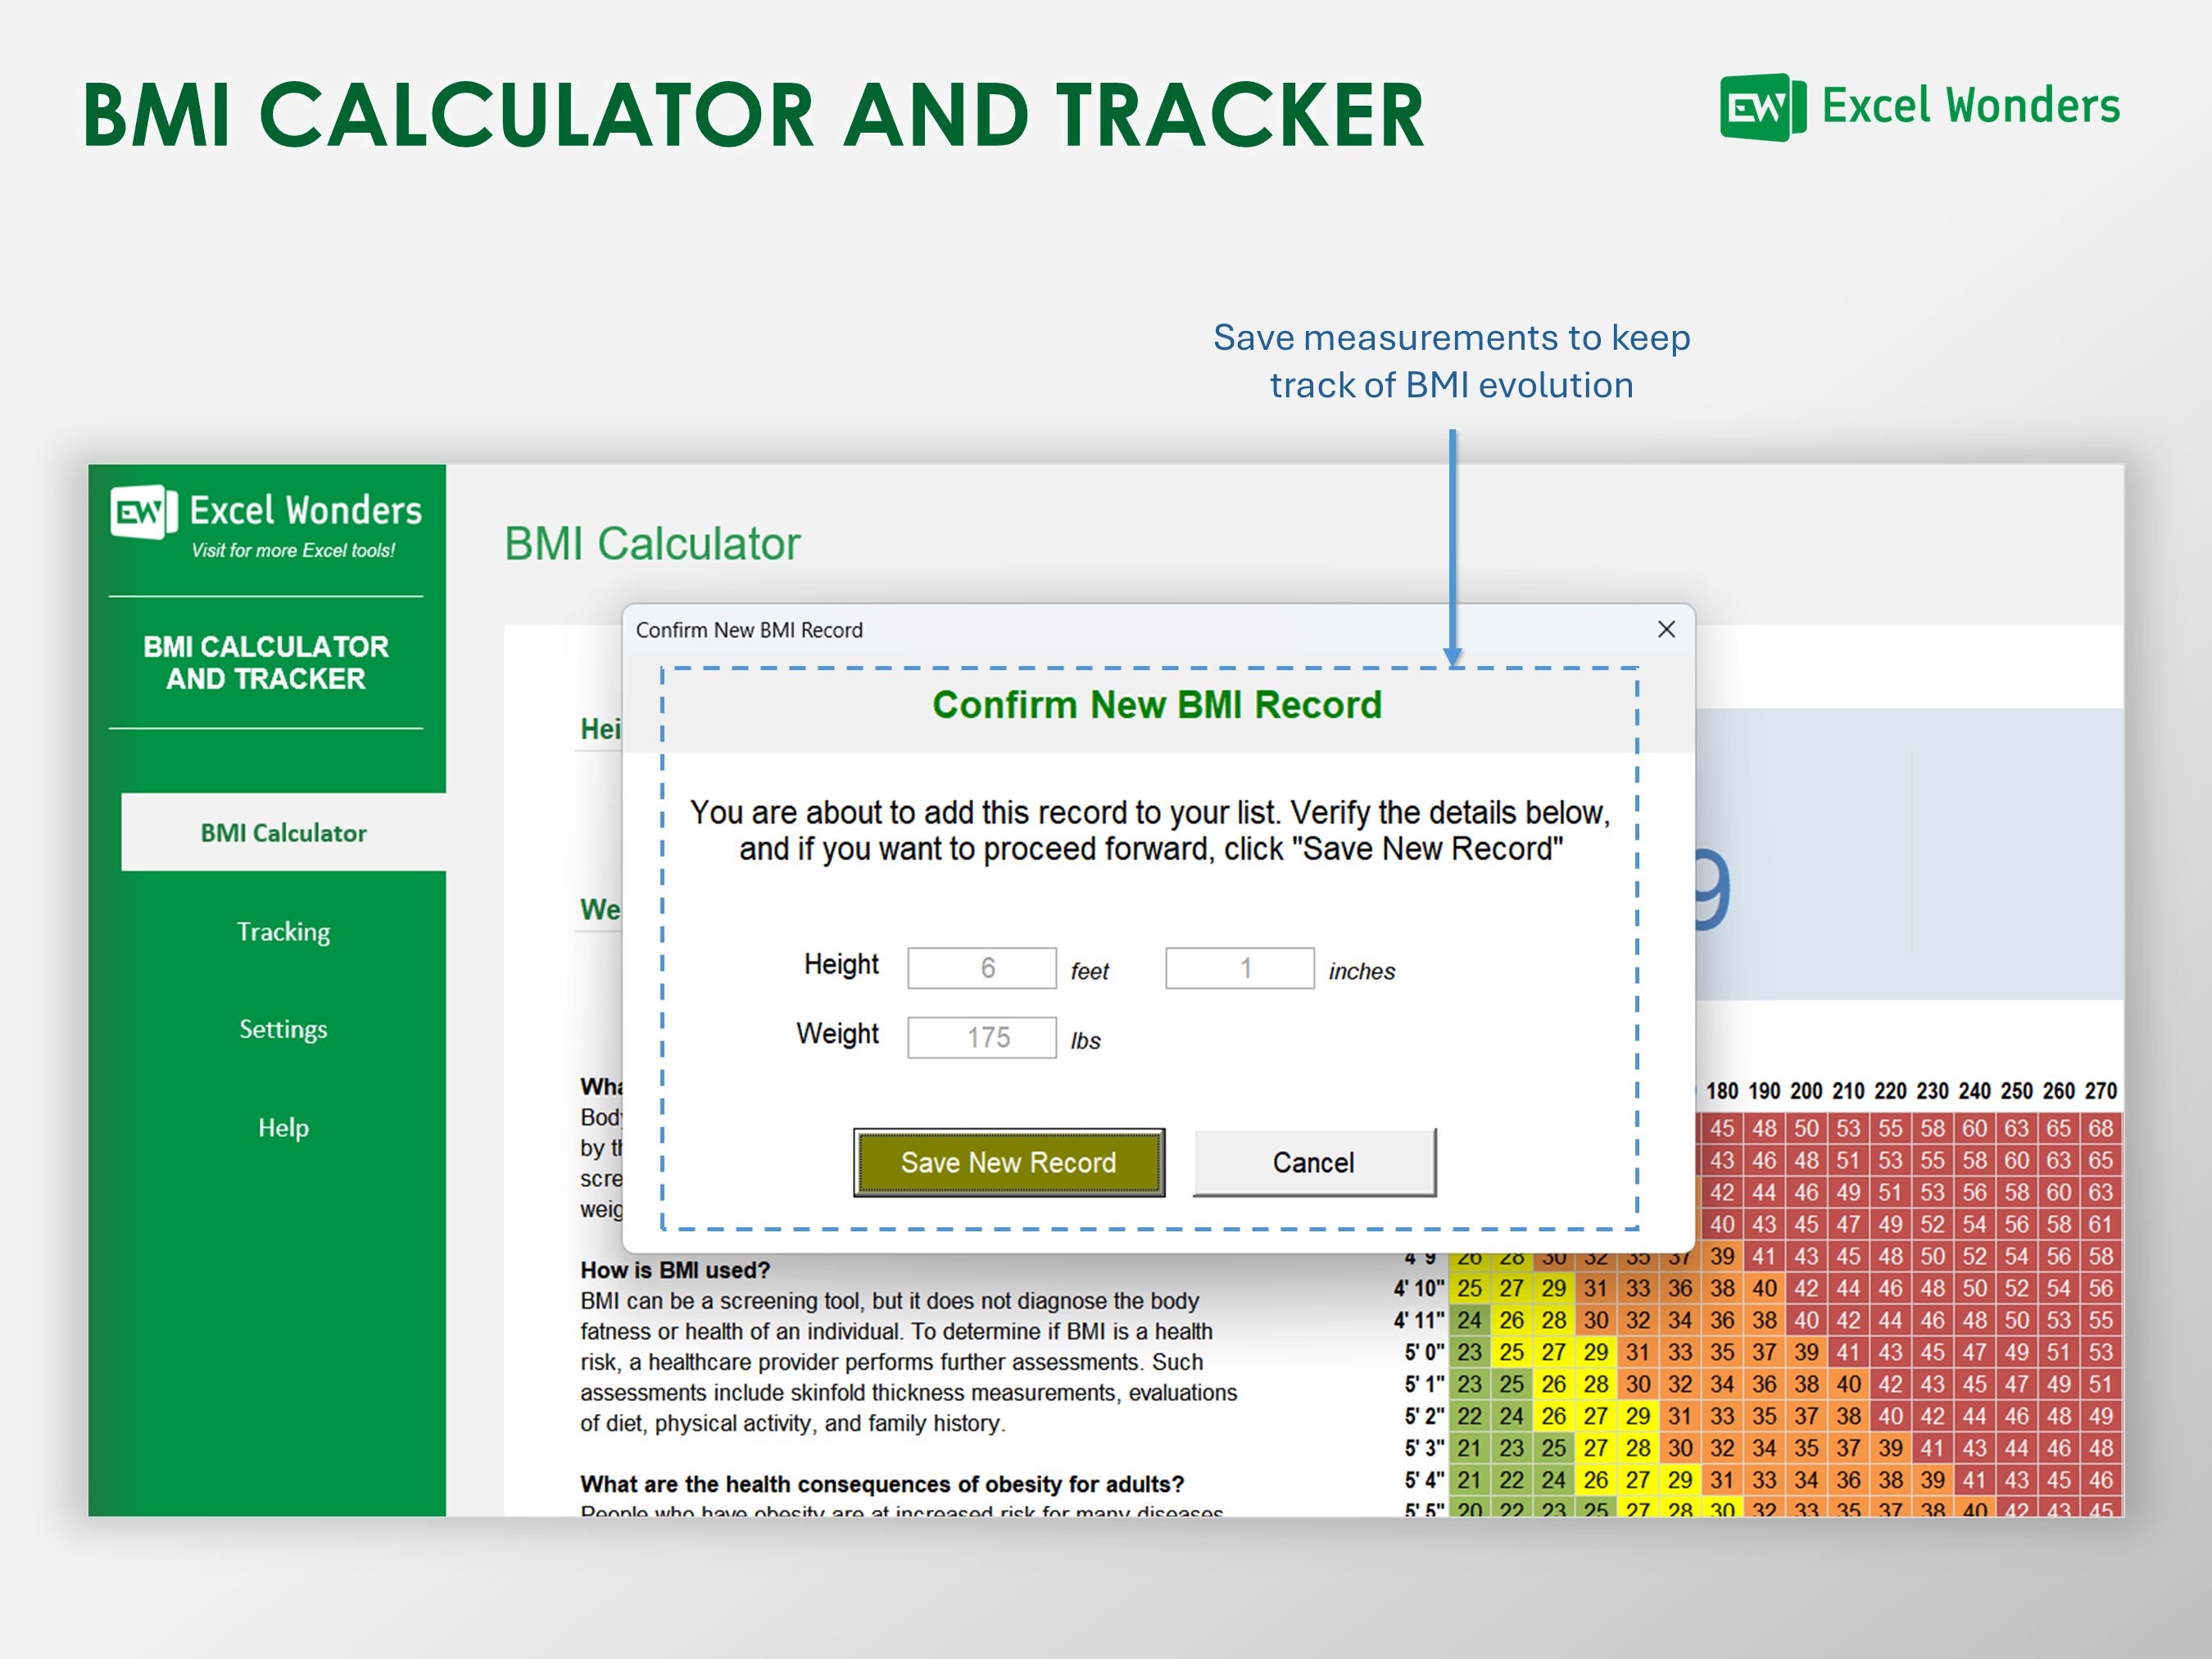Click Save New Record
2212x1659 pixels.
[1008, 1162]
